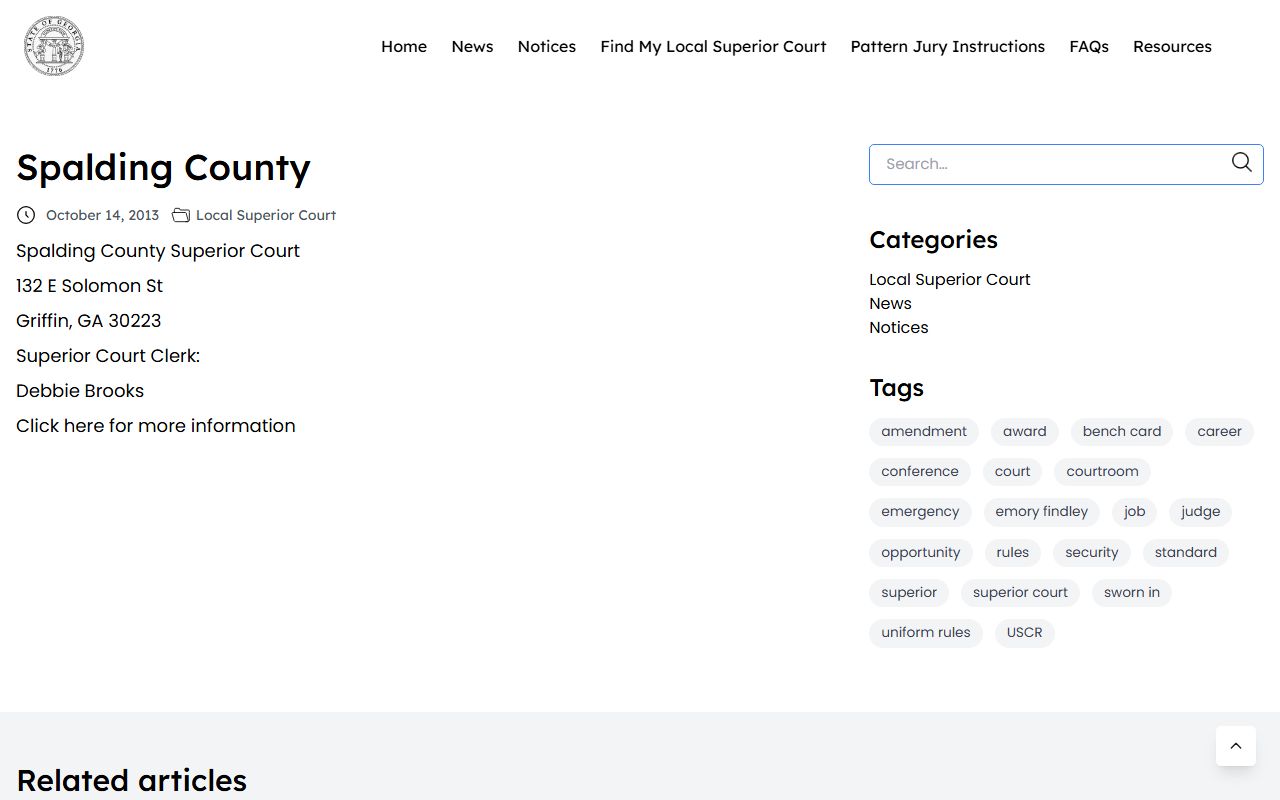Select the rules tag
1280x800 pixels.
(1013, 553)
